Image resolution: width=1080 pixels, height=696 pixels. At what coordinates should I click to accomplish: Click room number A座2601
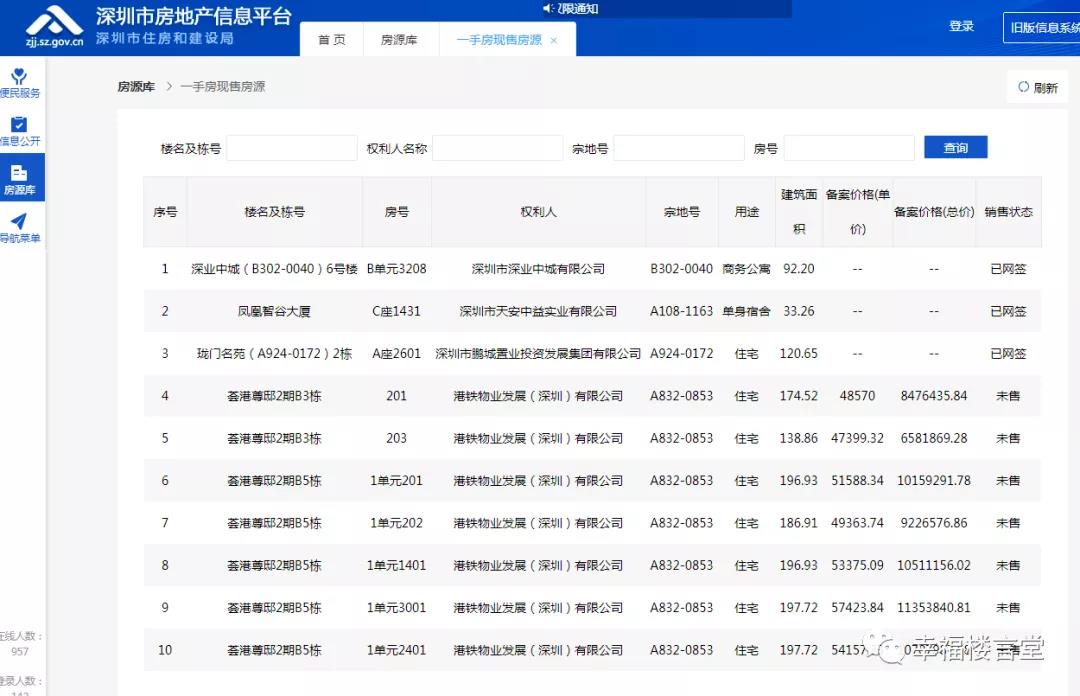tap(396, 354)
